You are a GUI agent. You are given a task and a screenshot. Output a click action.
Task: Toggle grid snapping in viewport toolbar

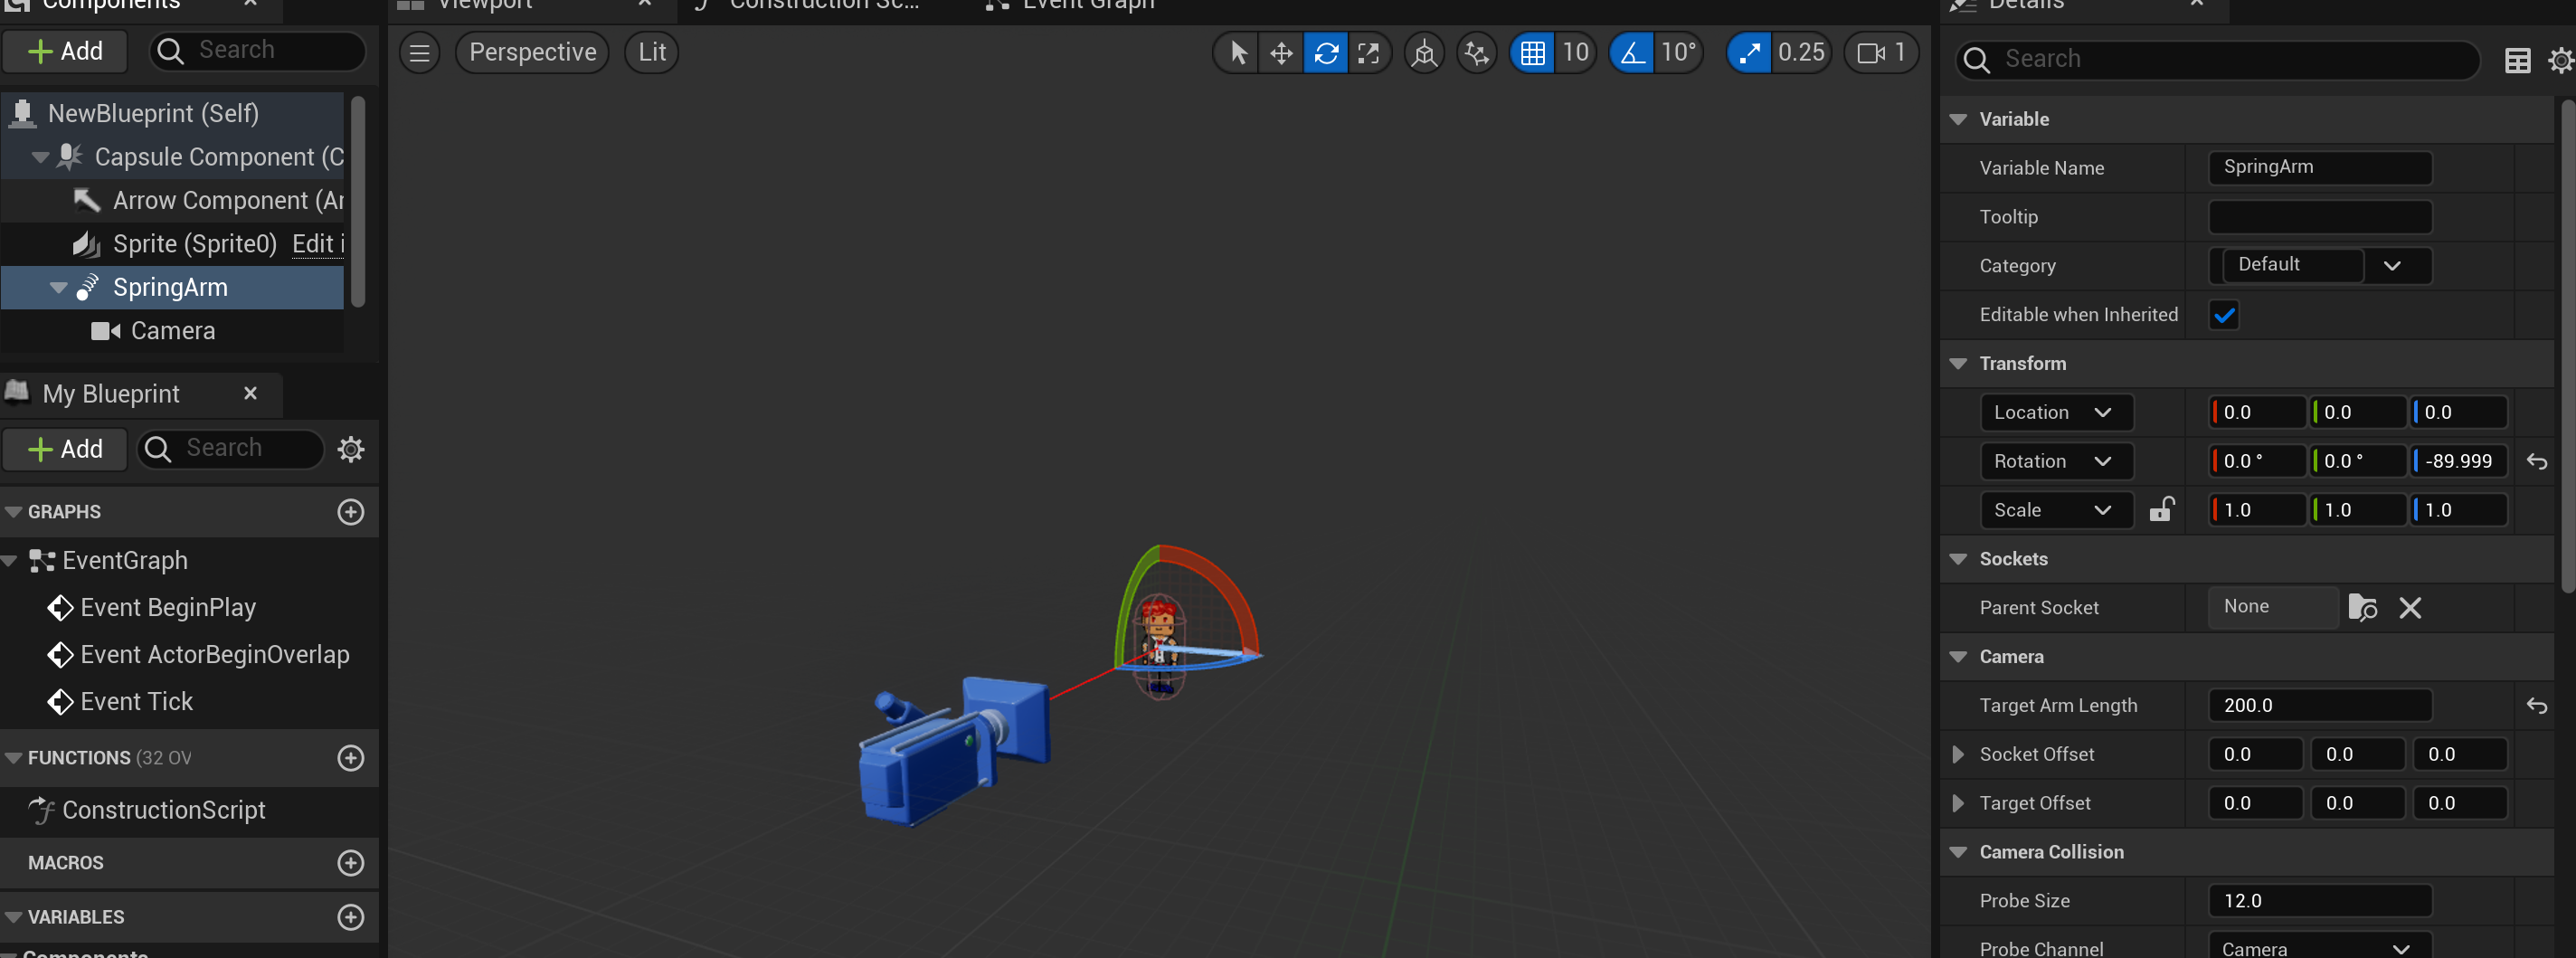1532,52
